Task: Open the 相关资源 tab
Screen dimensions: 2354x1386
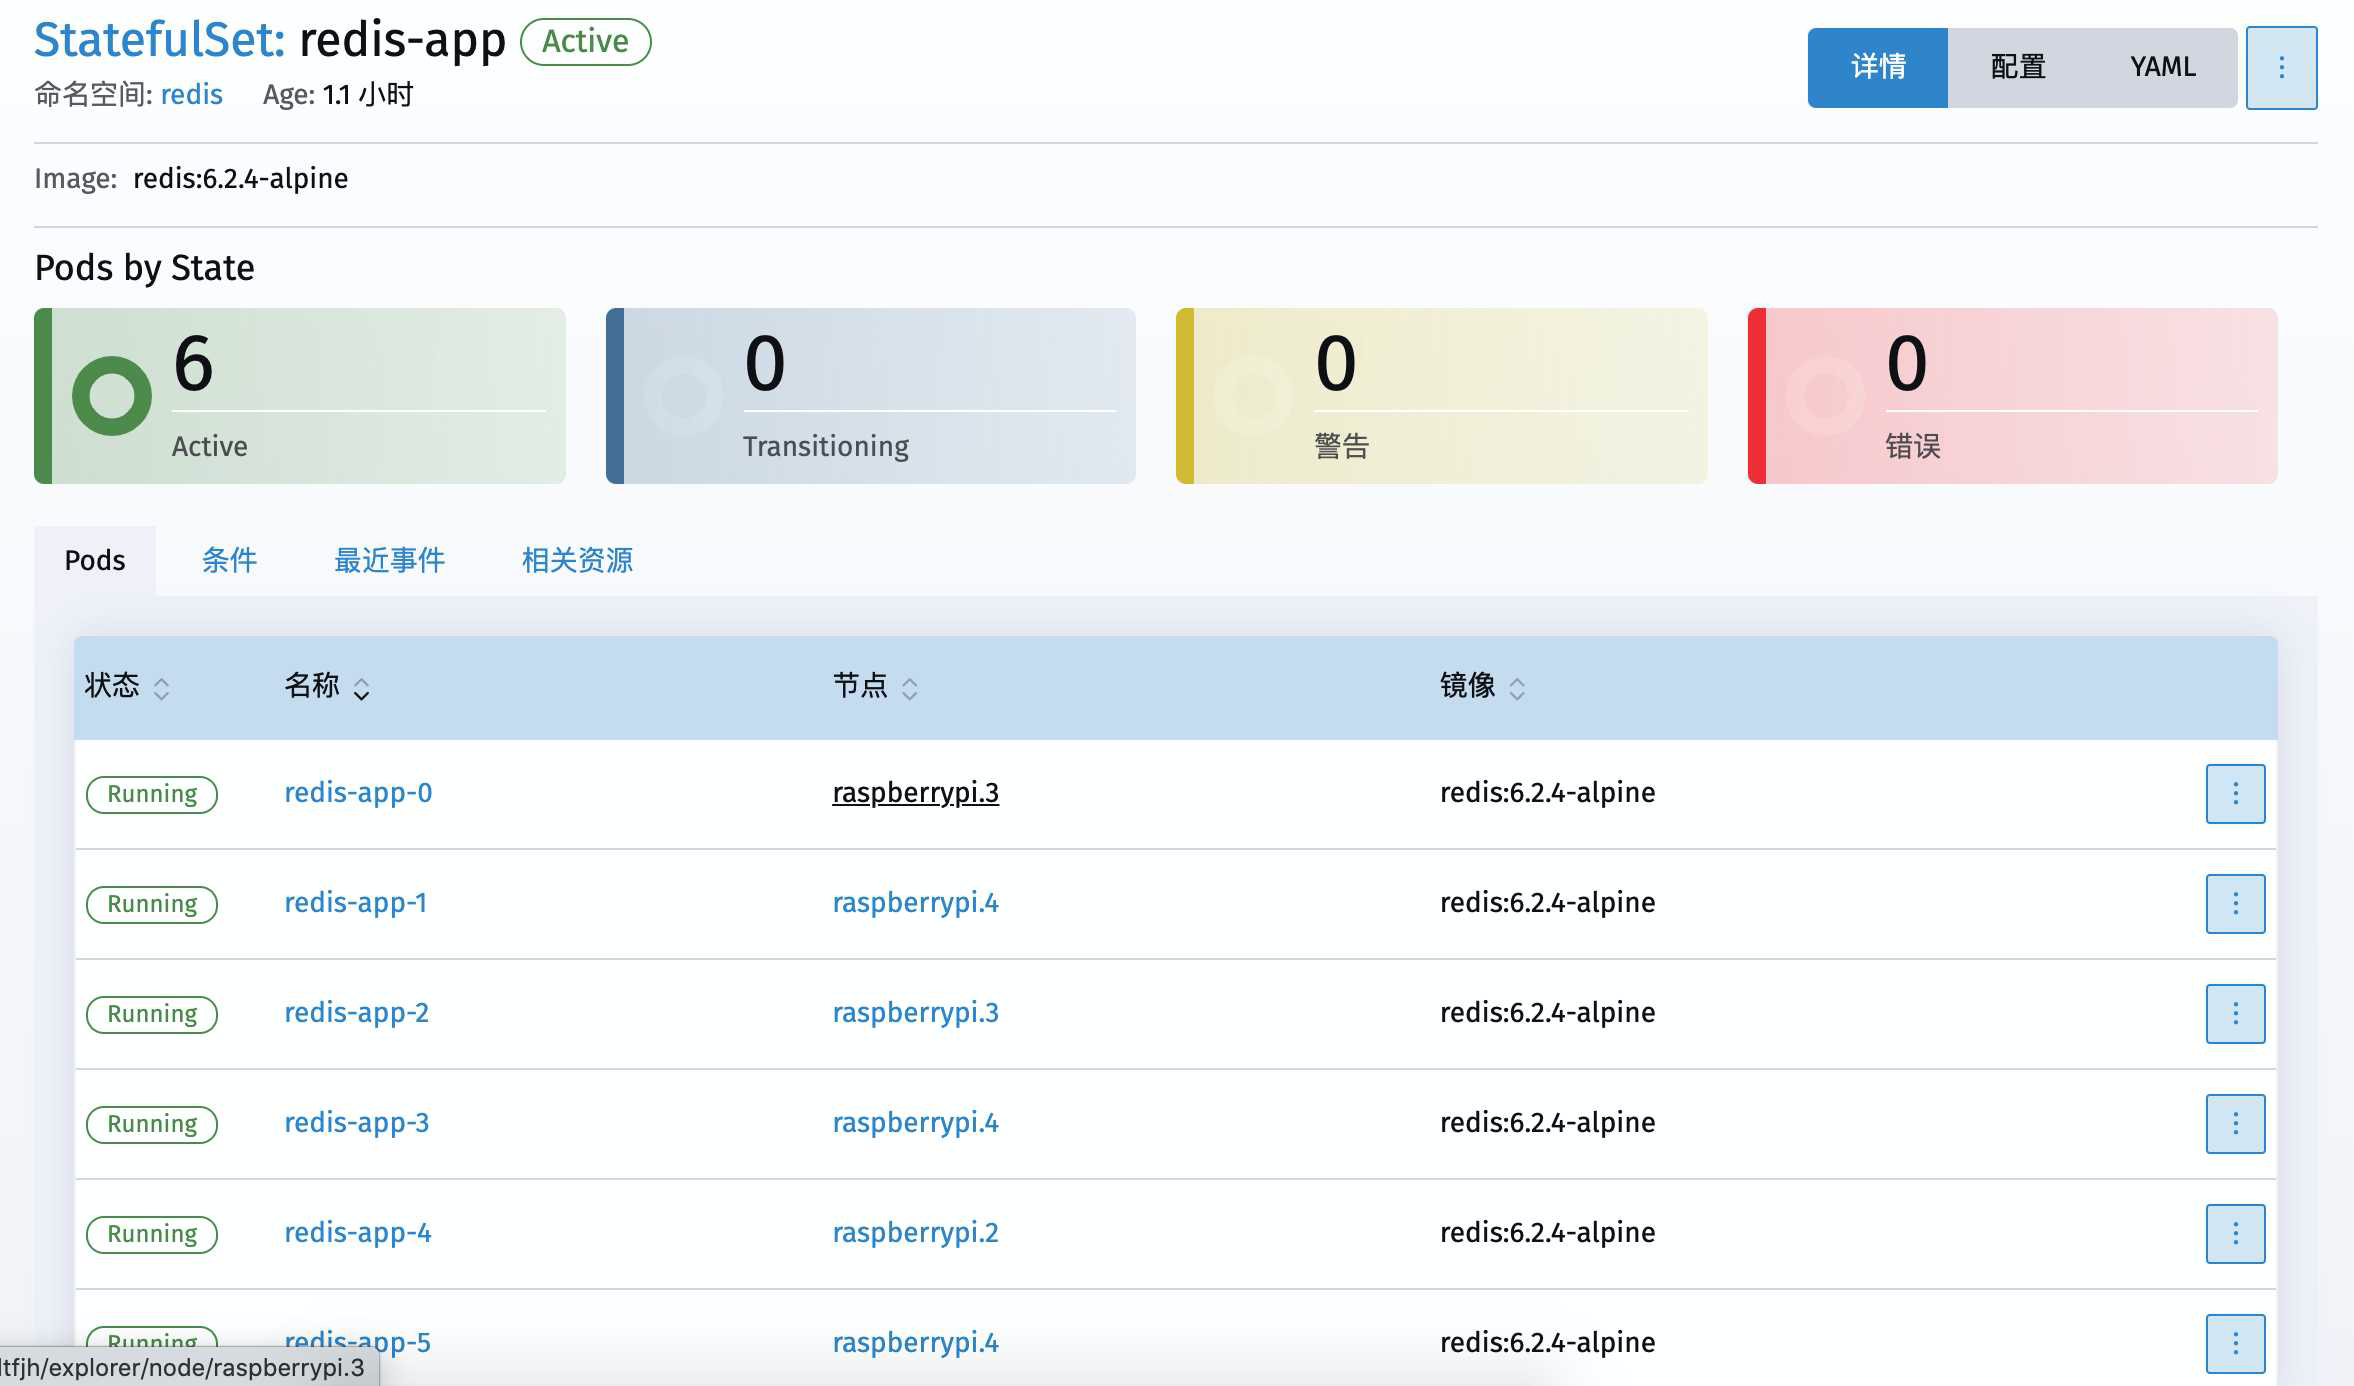Action: [577, 560]
